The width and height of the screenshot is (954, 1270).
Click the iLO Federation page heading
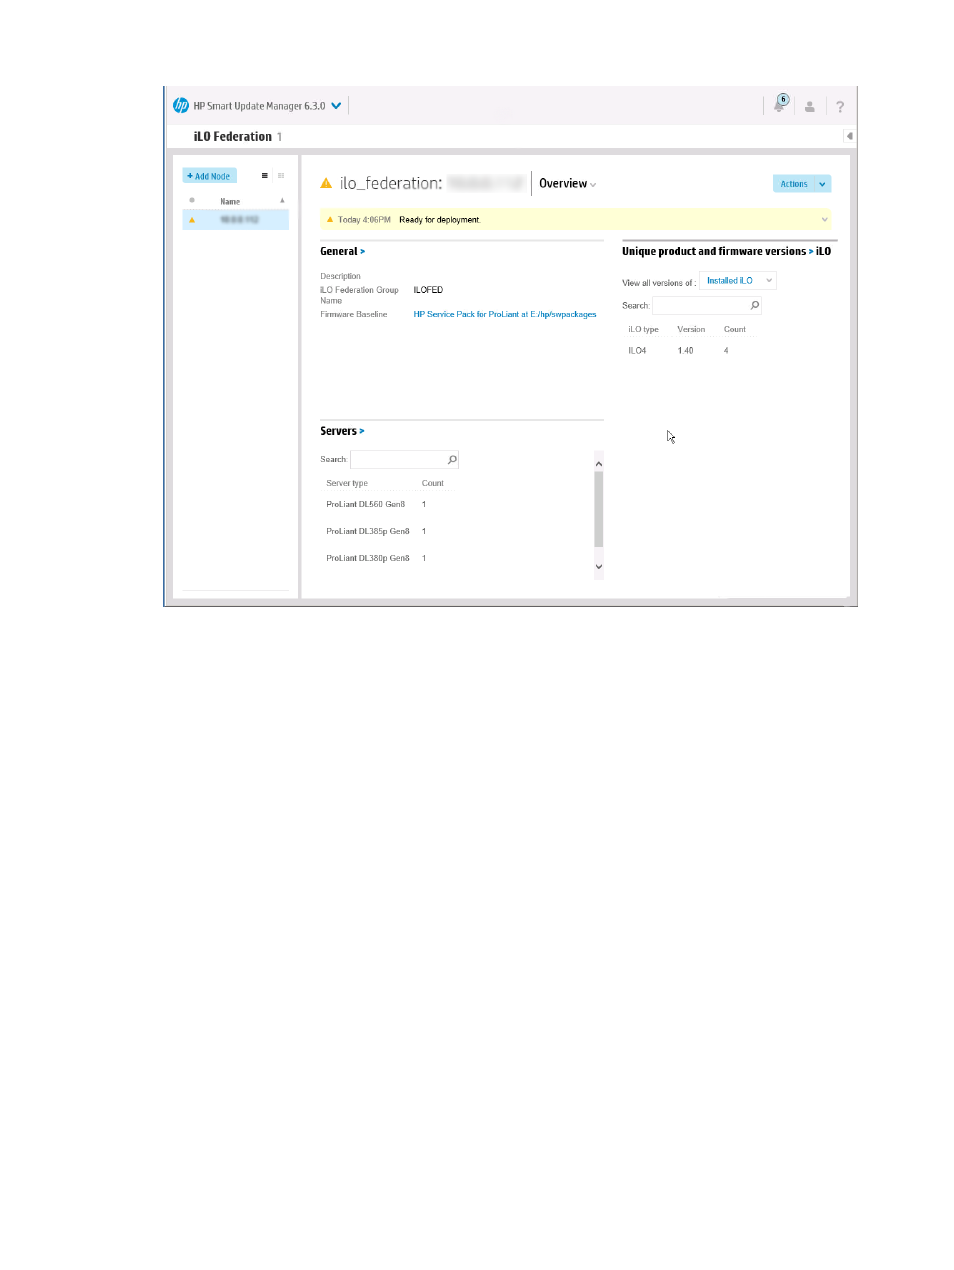233,137
